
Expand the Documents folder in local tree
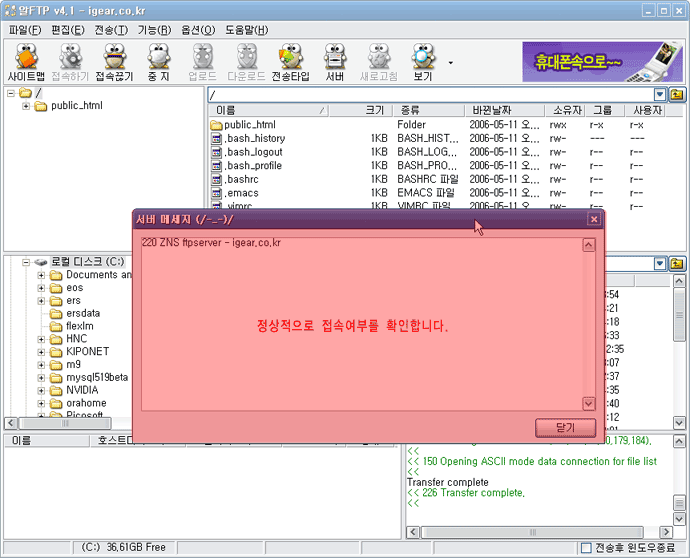(x=42, y=275)
